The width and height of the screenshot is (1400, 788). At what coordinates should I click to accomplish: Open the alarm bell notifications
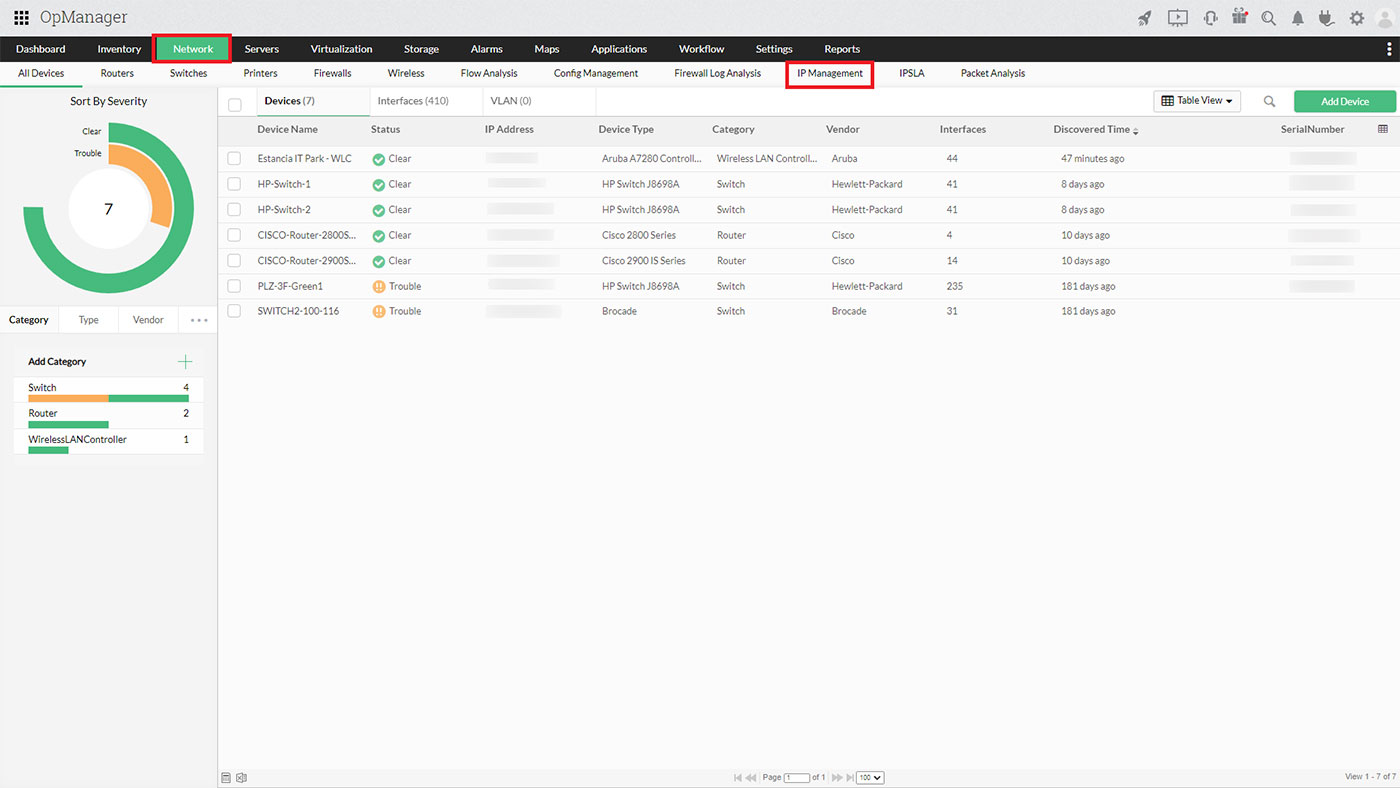pyautogui.click(x=1298, y=18)
